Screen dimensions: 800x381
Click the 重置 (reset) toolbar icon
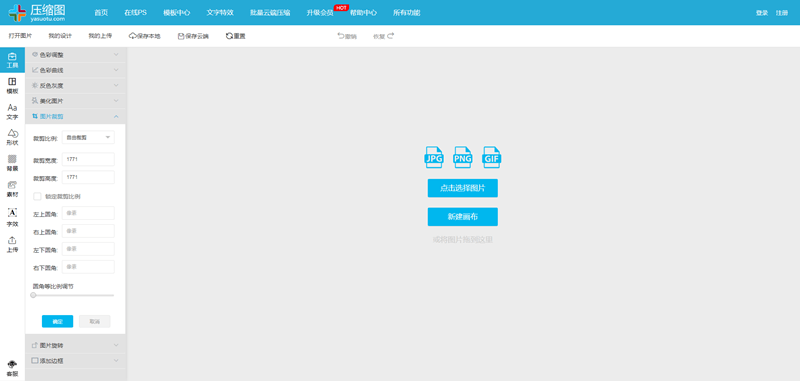click(236, 36)
